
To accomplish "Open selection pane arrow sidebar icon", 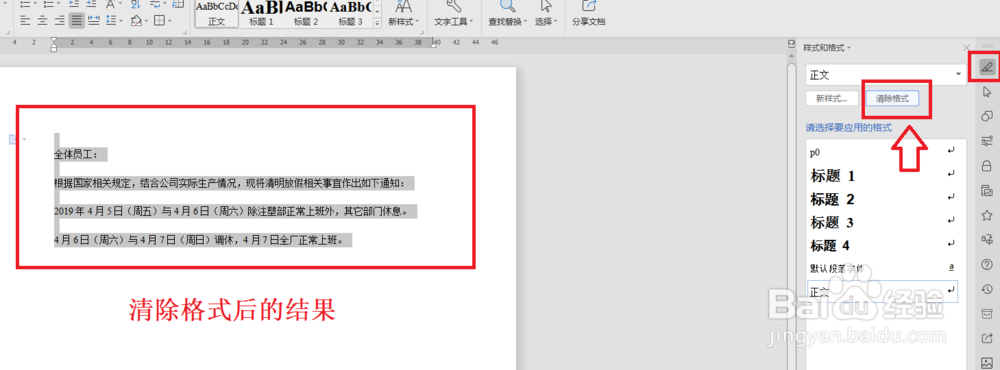I will (x=987, y=91).
